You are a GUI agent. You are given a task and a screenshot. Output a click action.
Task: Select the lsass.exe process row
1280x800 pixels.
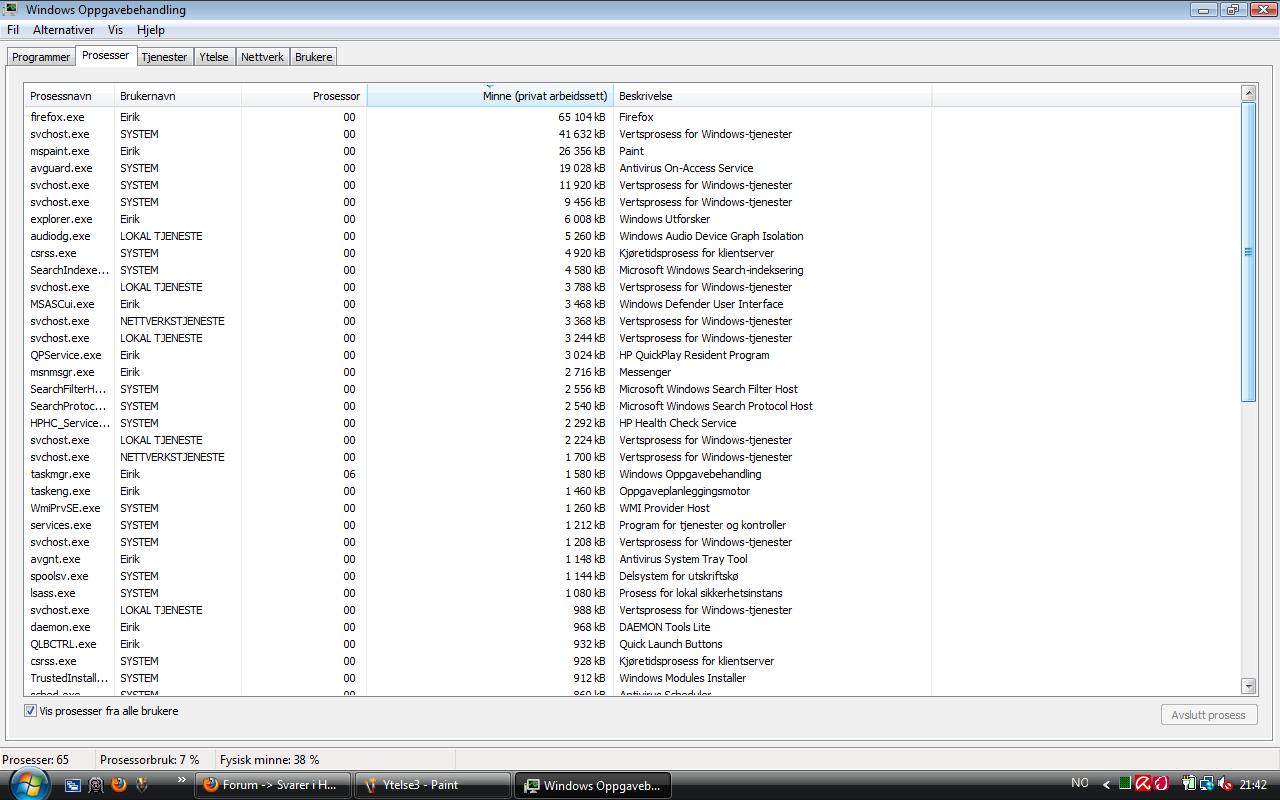coord(632,593)
